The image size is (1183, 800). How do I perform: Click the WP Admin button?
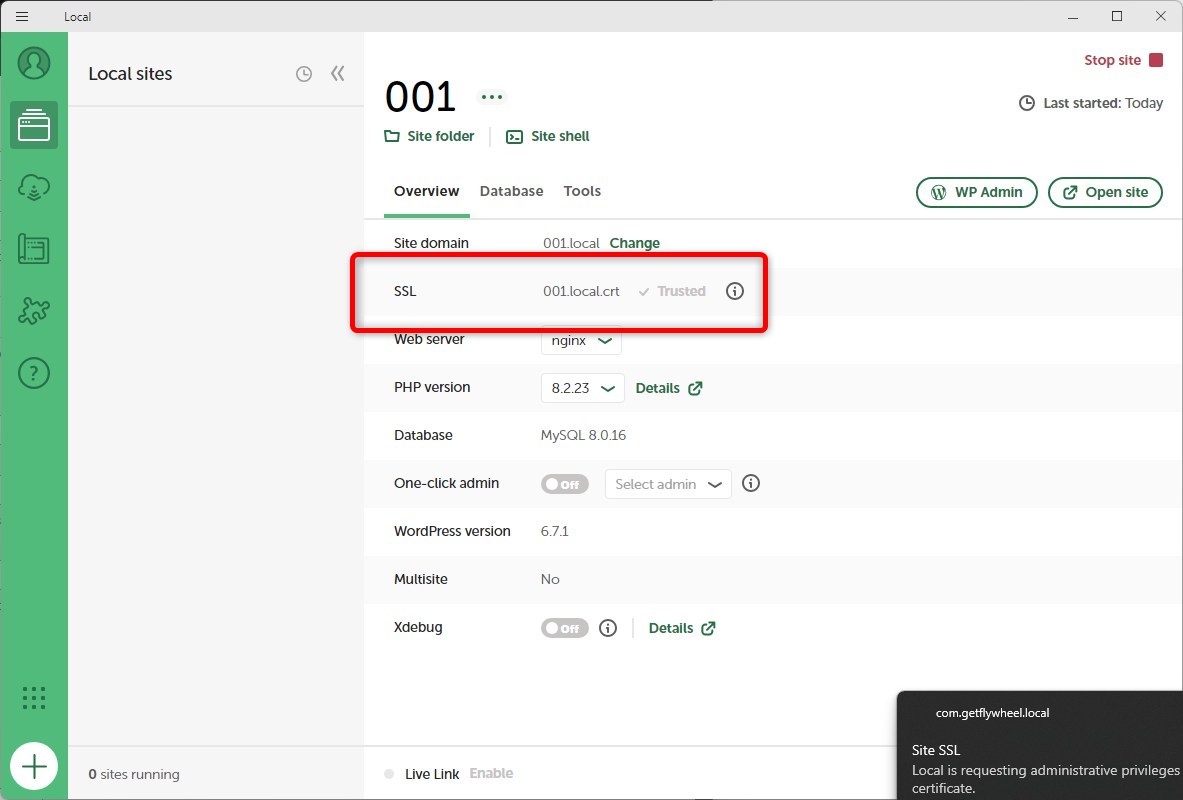click(x=977, y=192)
